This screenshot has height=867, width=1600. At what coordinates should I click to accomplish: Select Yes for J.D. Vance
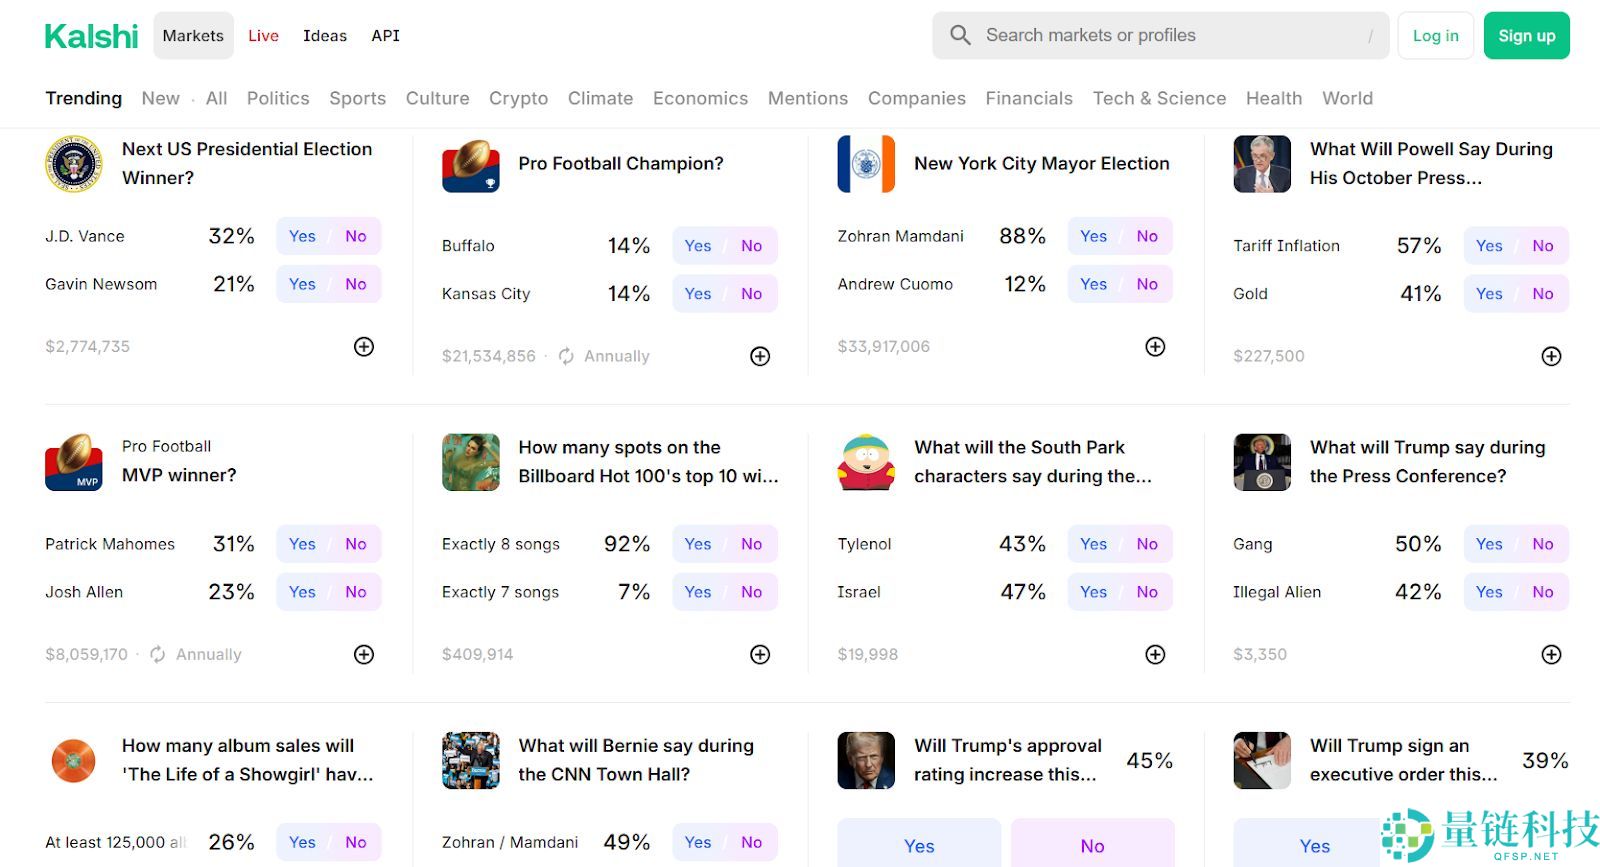click(x=302, y=236)
